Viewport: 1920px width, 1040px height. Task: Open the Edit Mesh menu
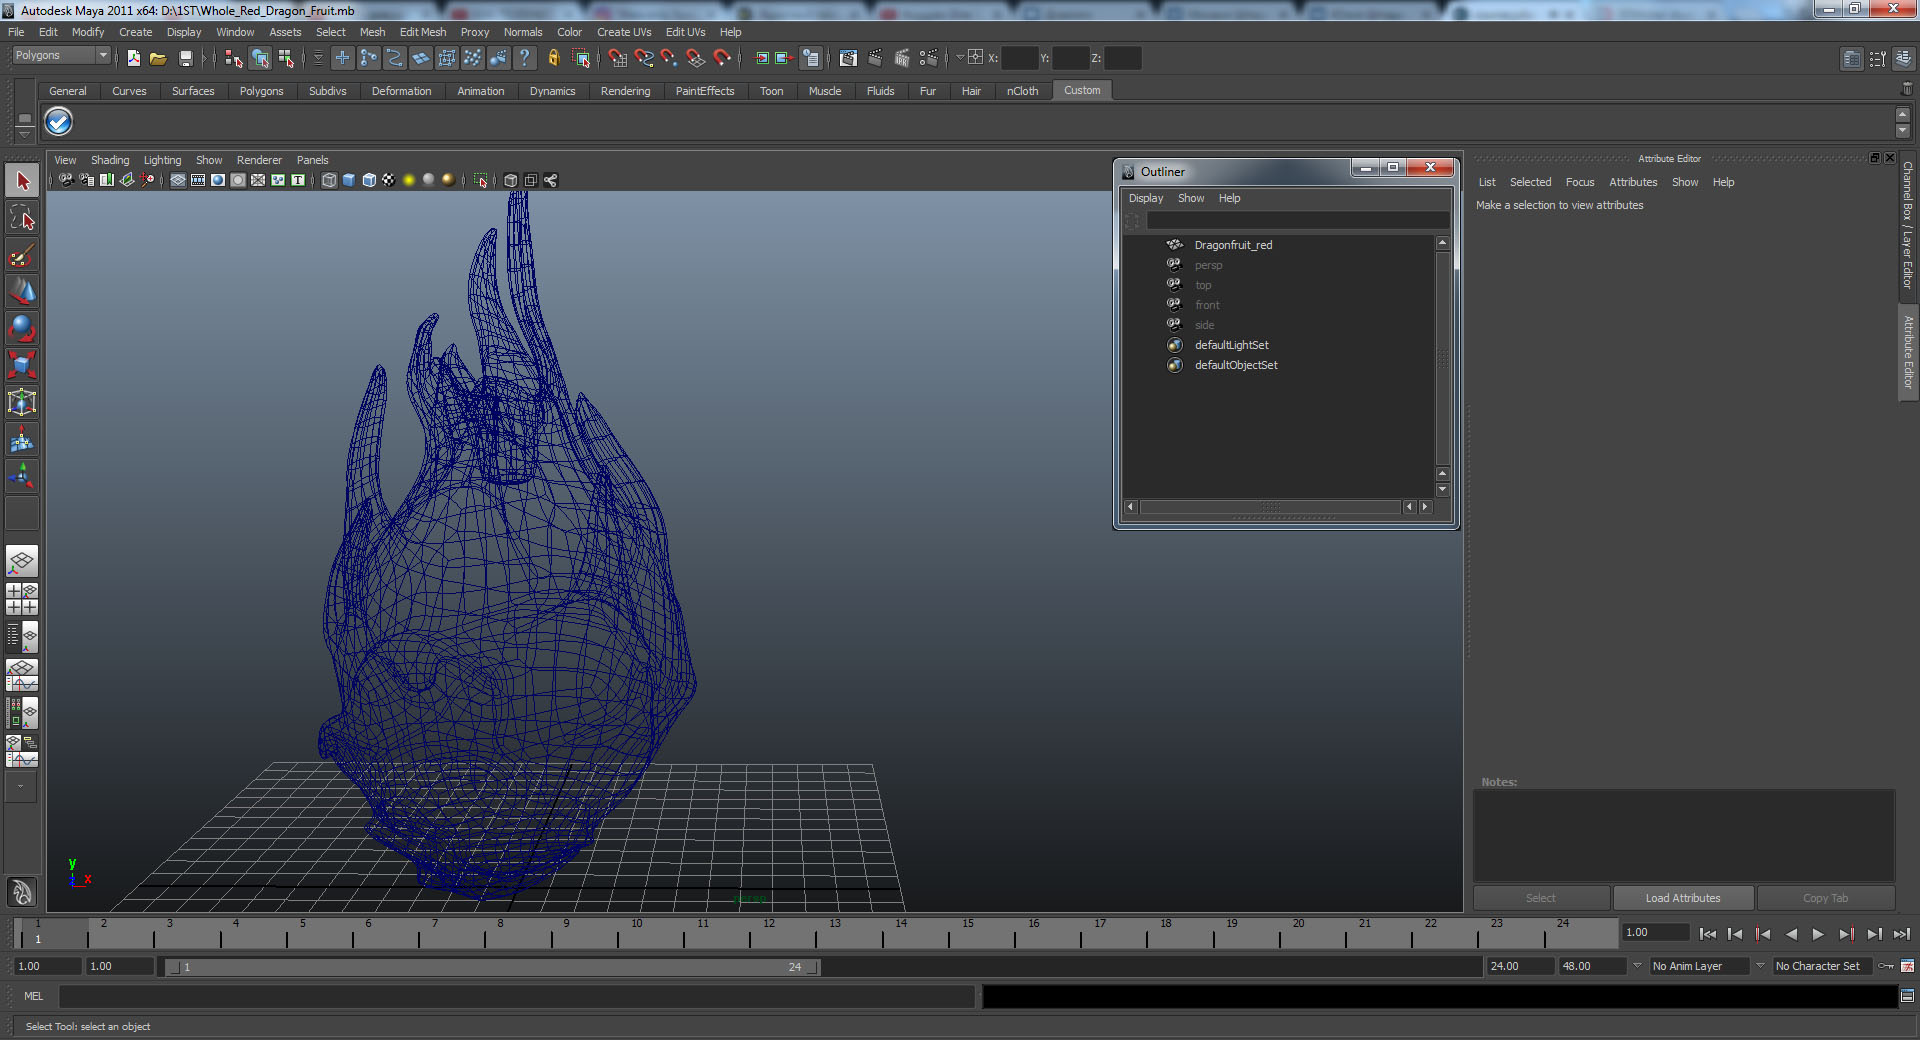[423, 32]
